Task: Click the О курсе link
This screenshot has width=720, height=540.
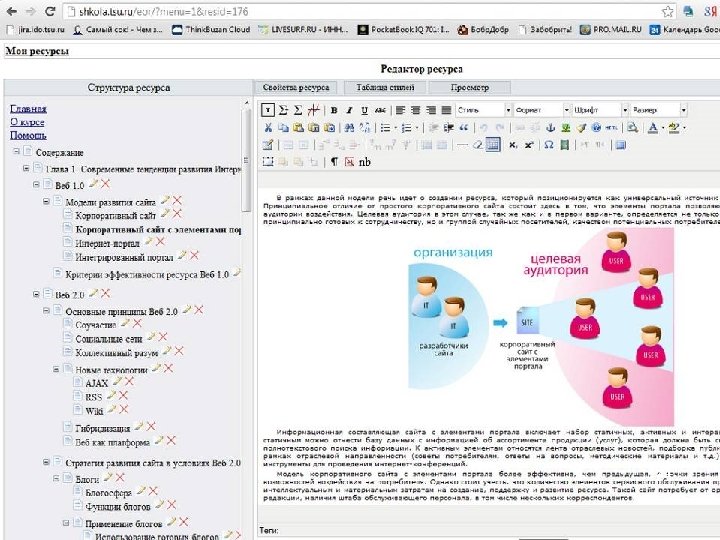Action: click(27, 122)
